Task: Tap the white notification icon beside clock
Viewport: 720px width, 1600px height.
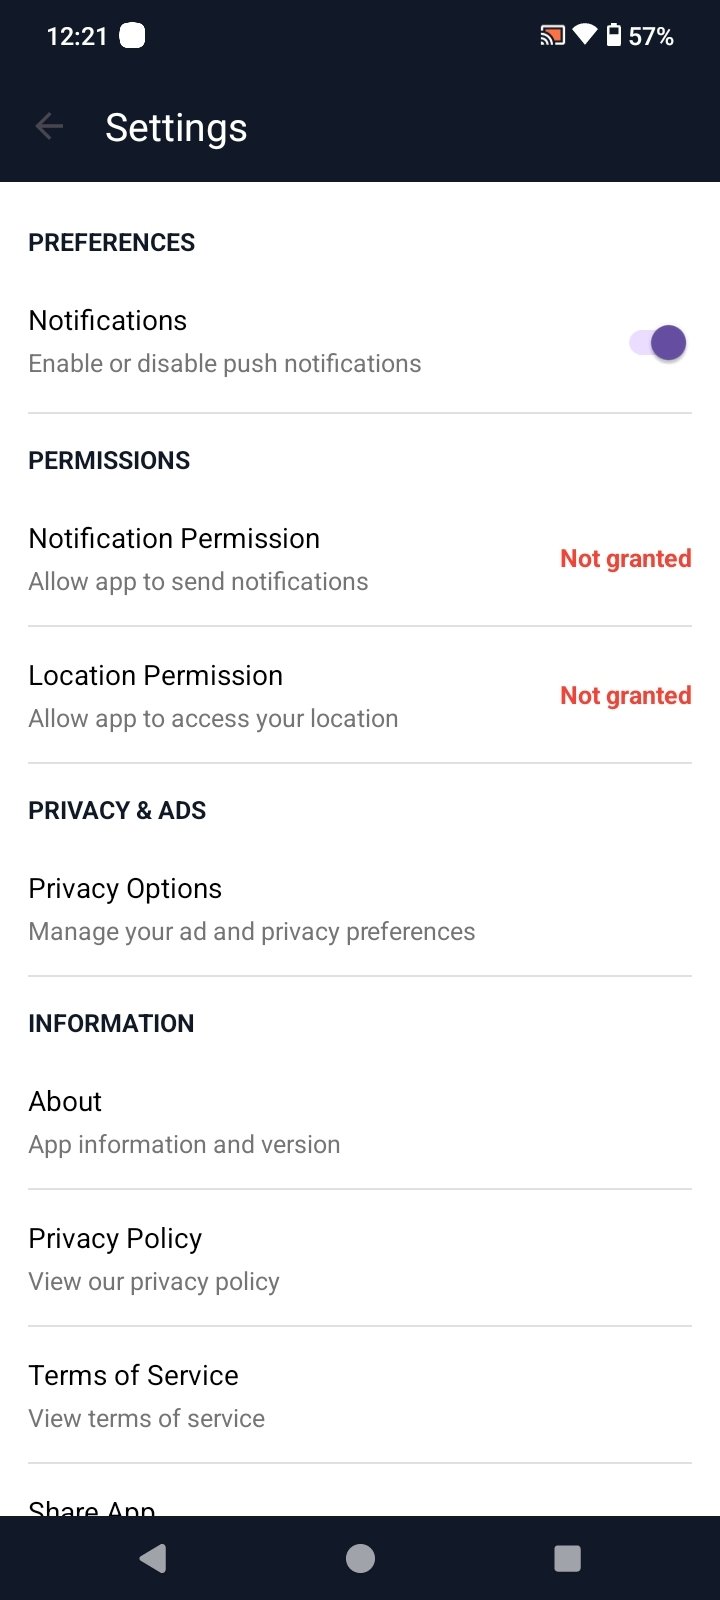Action: (x=132, y=36)
